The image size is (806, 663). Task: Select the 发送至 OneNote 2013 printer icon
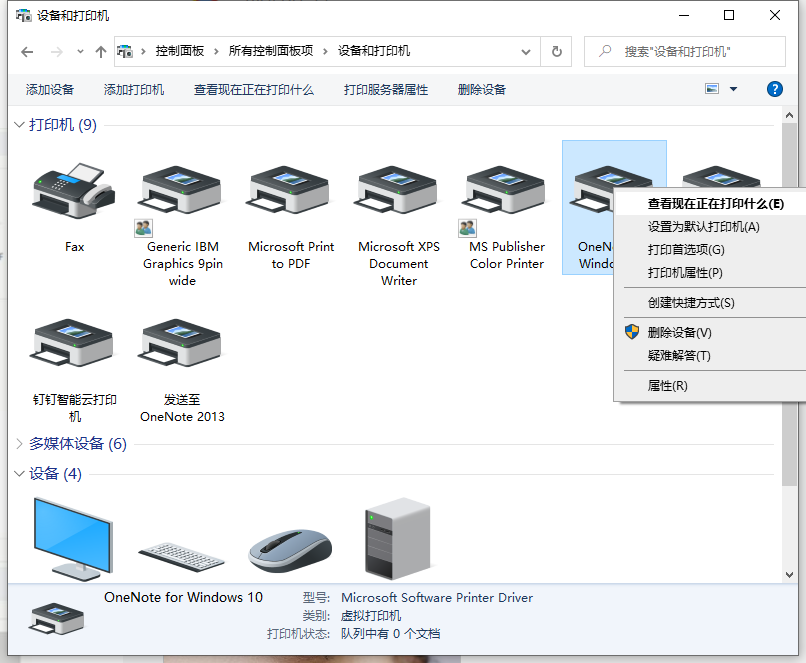[182, 343]
